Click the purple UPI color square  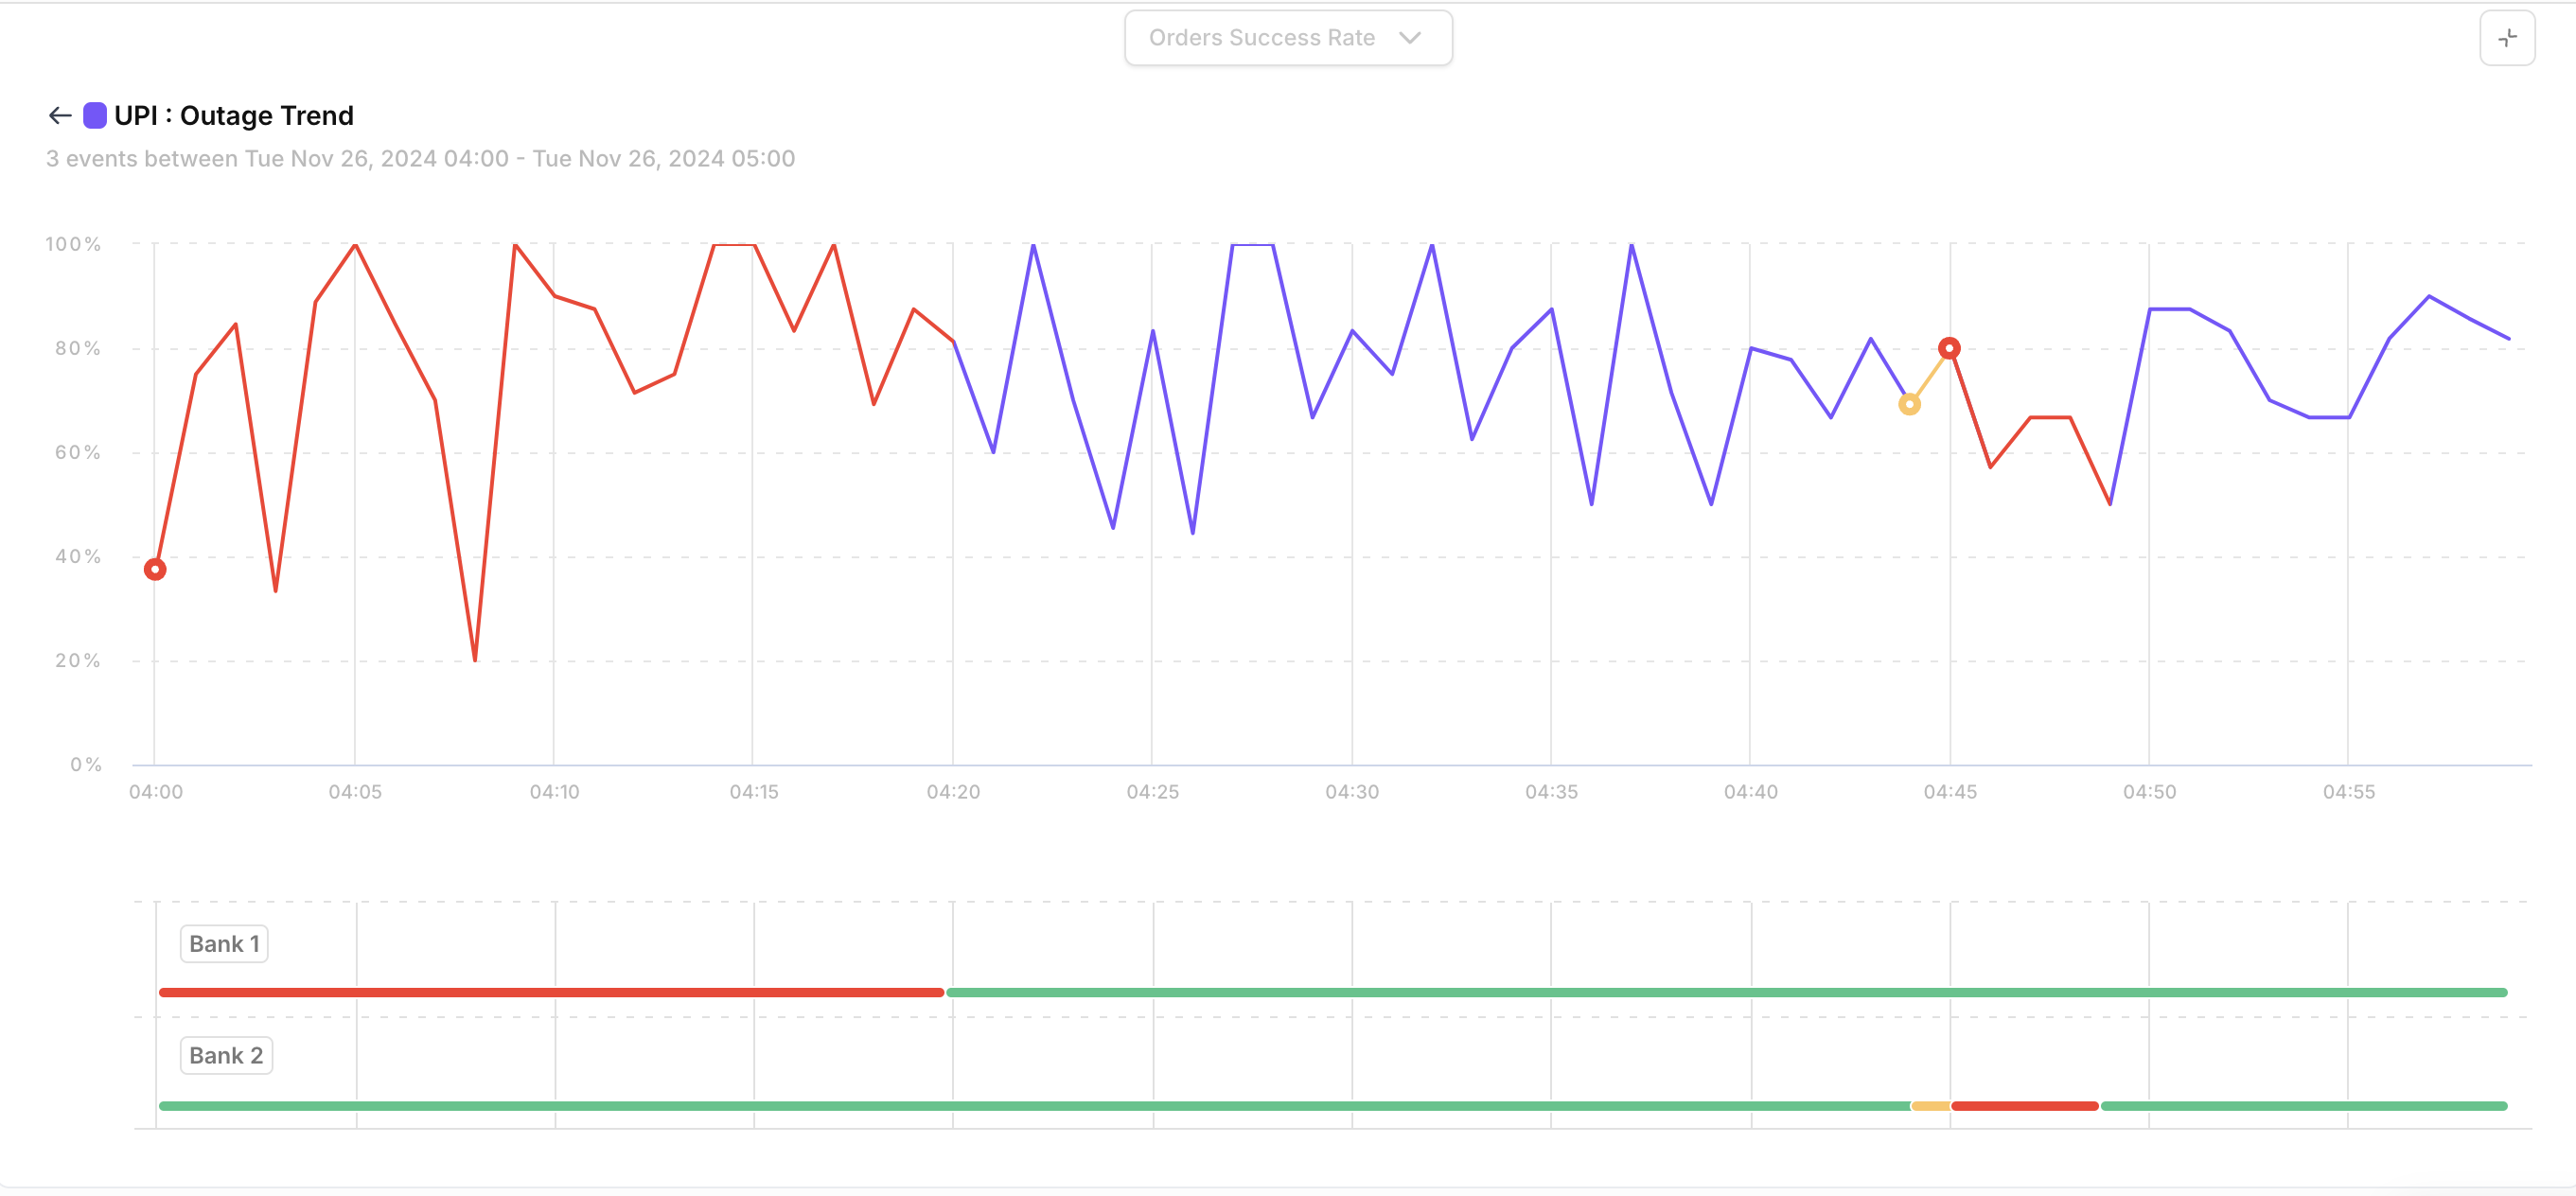pos(95,116)
